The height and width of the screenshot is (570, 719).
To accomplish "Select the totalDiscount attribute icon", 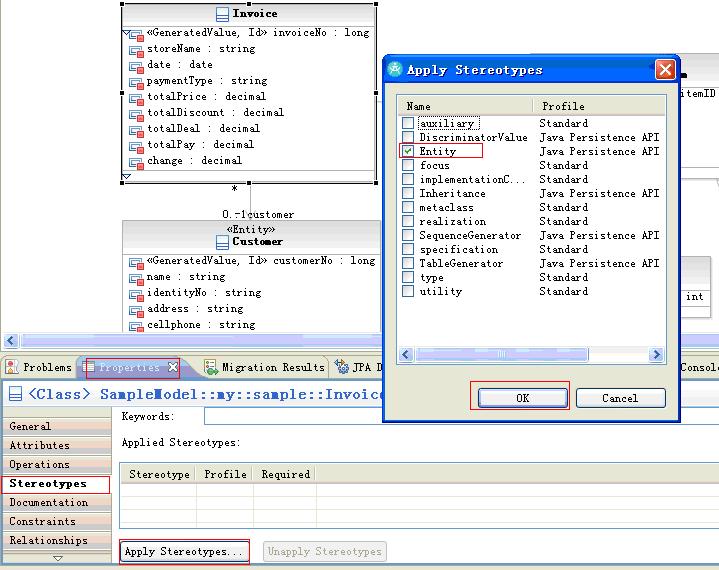I will [136, 114].
